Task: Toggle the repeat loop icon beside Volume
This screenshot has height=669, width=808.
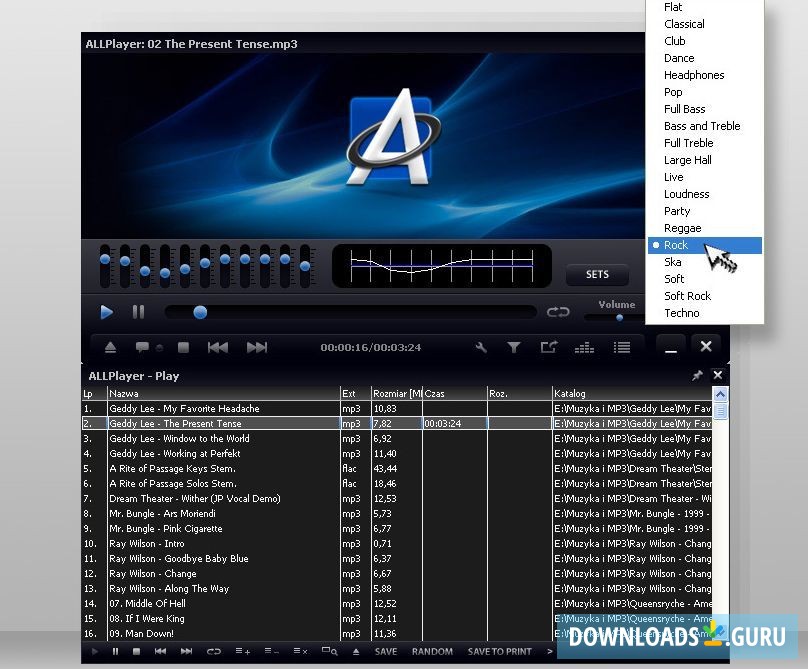Action: click(x=558, y=312)
